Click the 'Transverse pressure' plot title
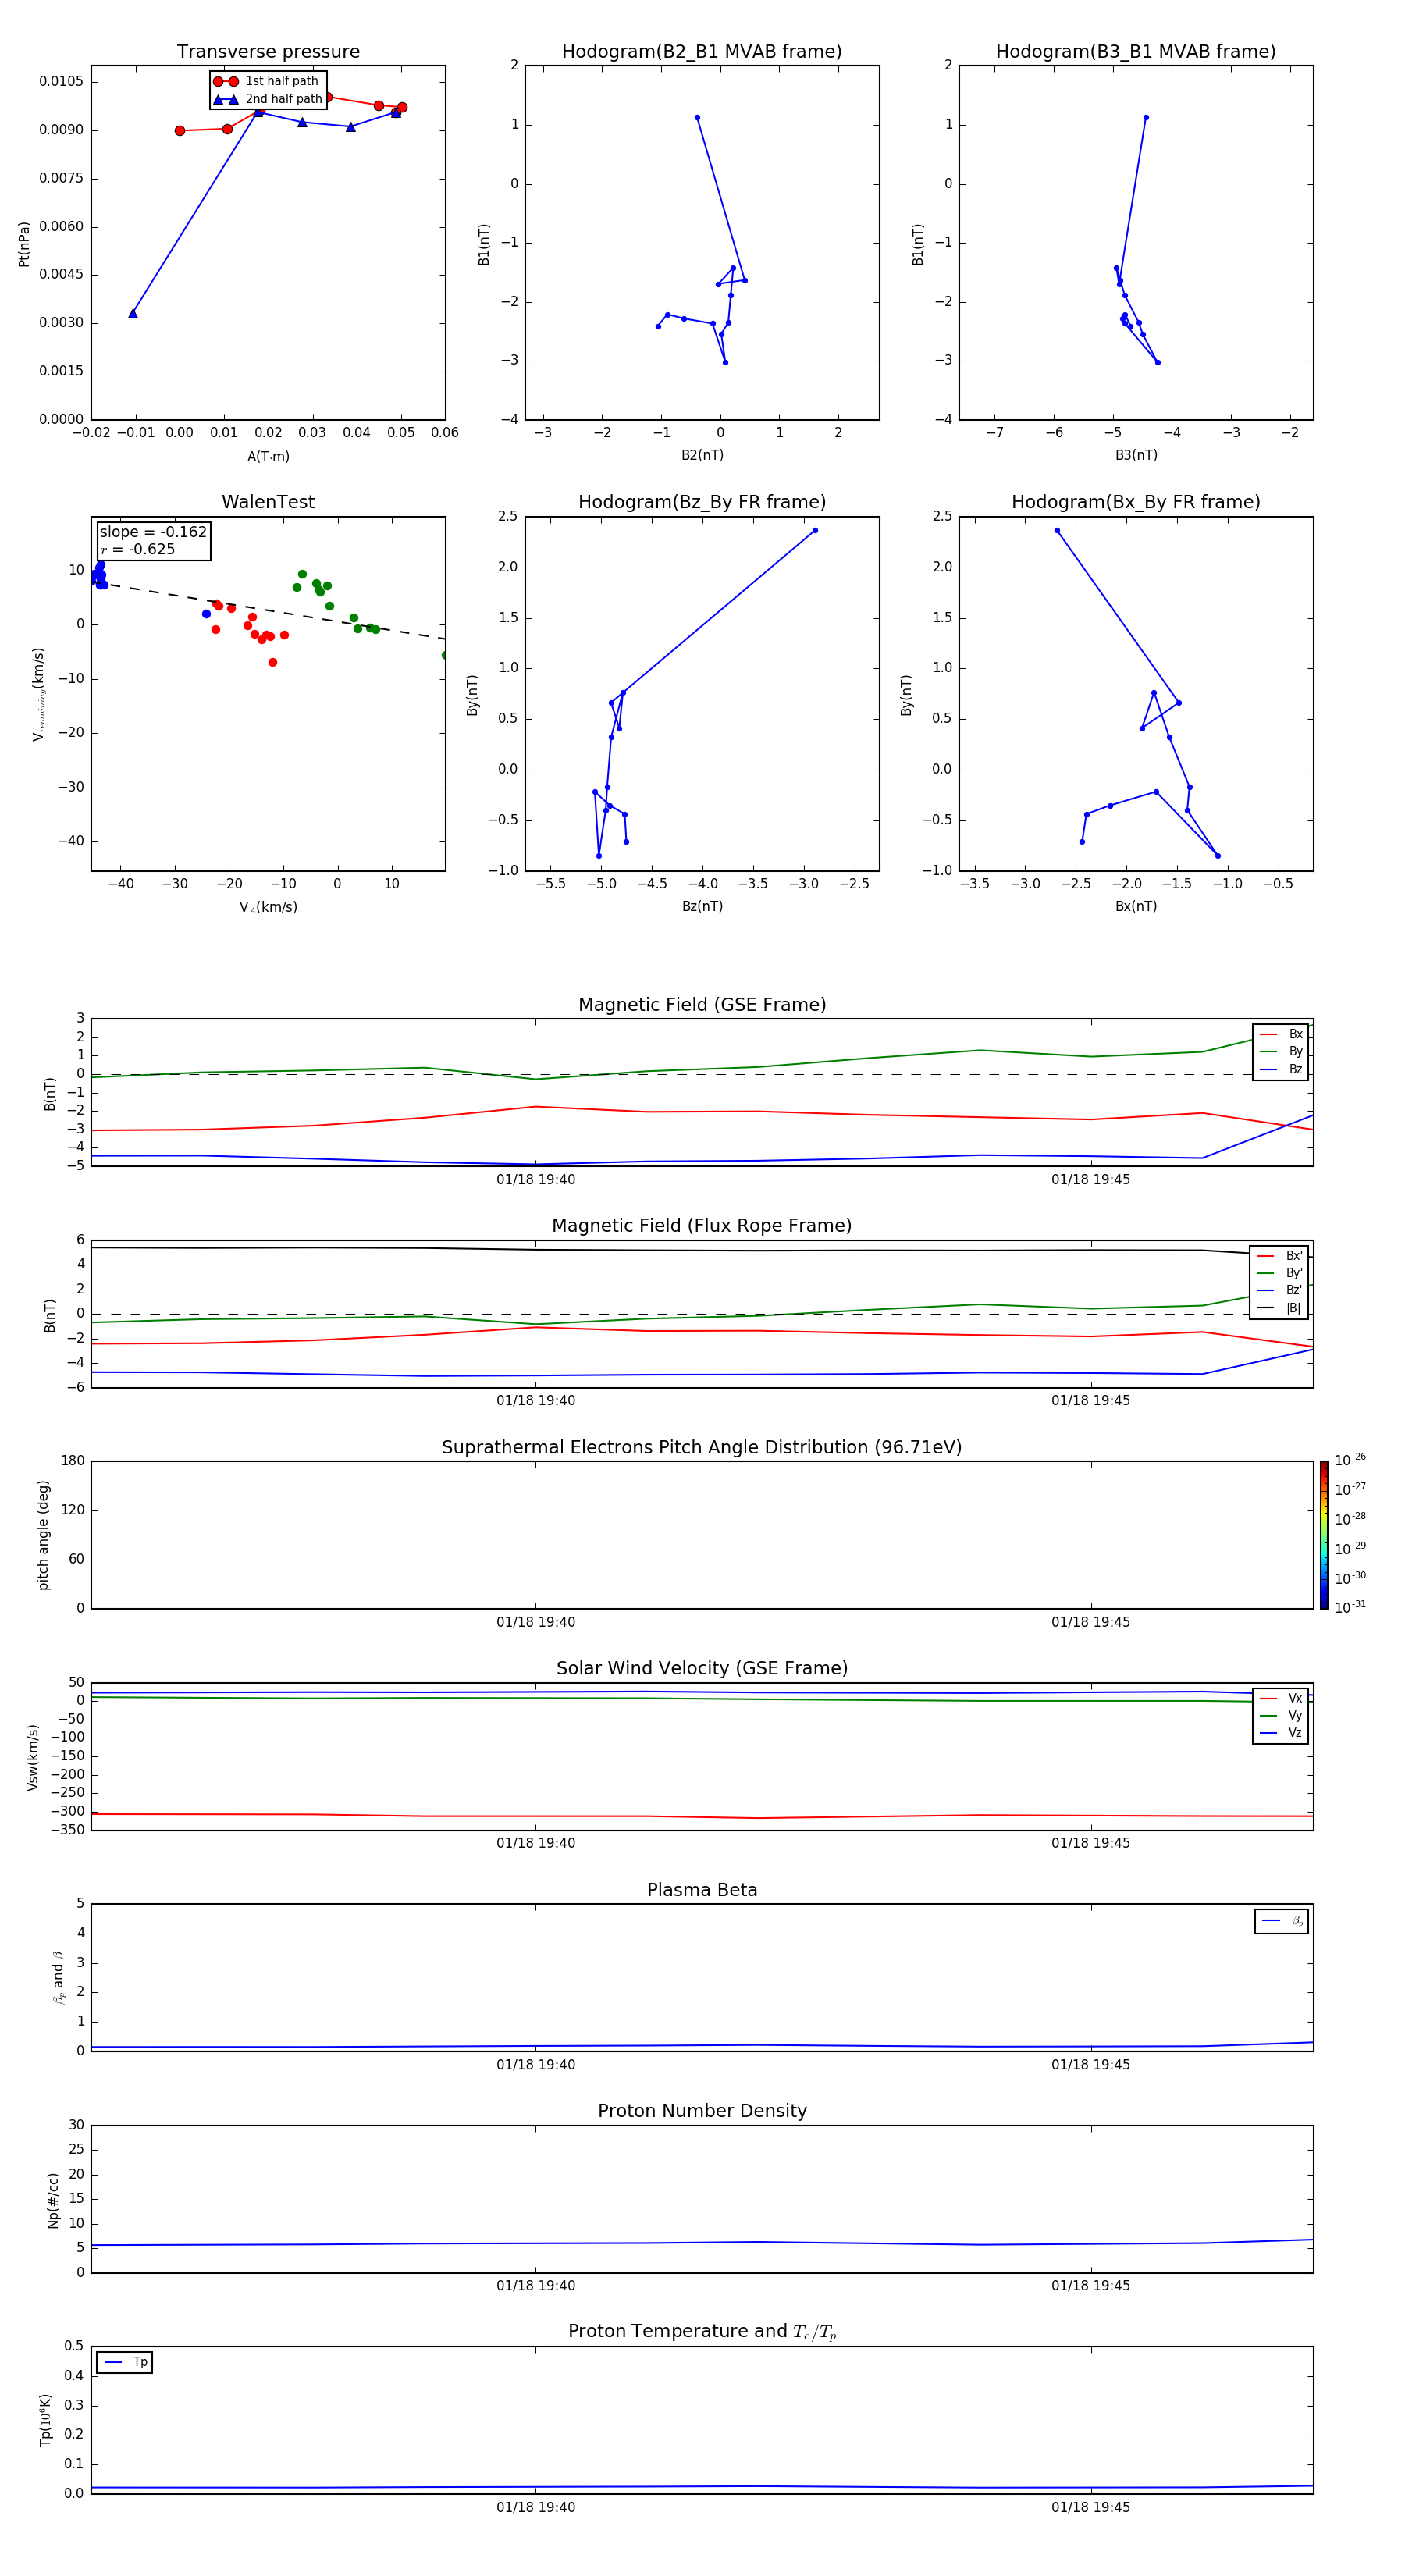This screenshot has width=1405, height=2576. point(268,51)
